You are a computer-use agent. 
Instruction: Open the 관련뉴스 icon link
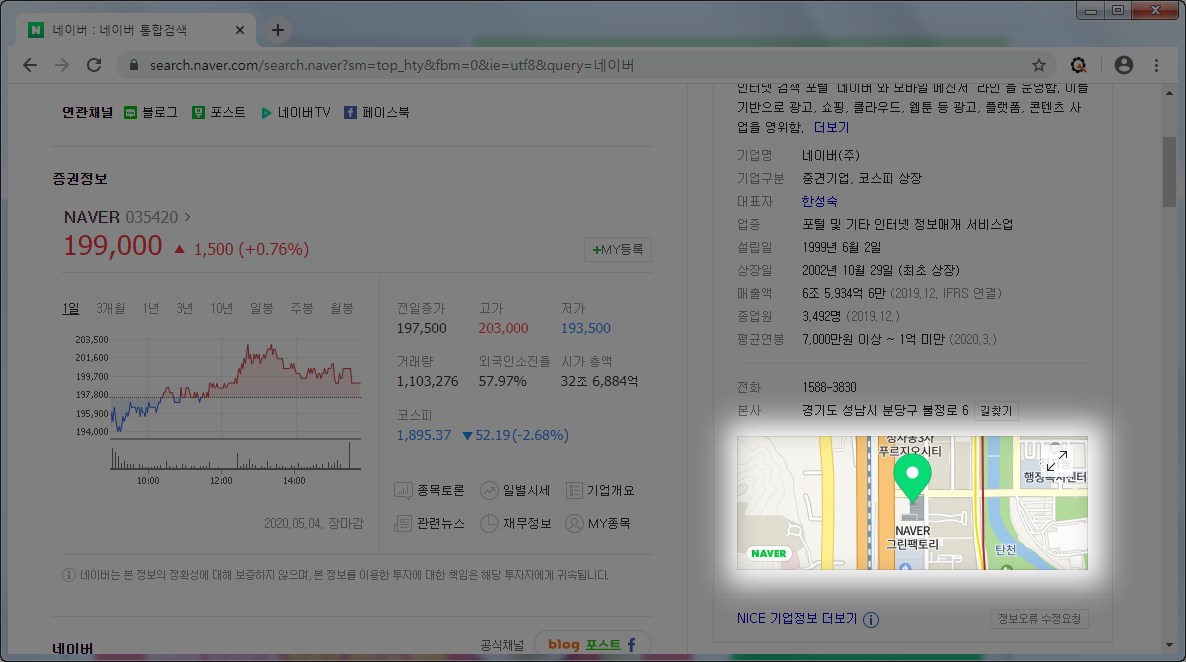pos(429,524)
